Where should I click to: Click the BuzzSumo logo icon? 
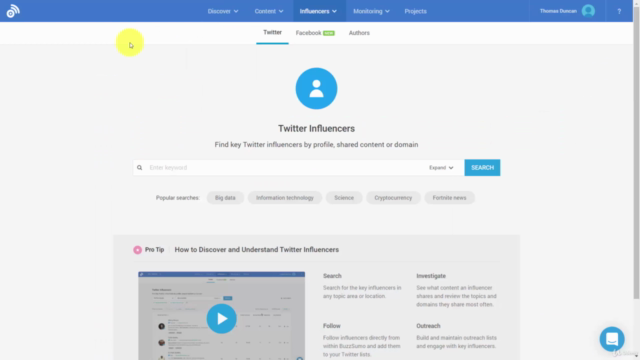pos(13,11)
